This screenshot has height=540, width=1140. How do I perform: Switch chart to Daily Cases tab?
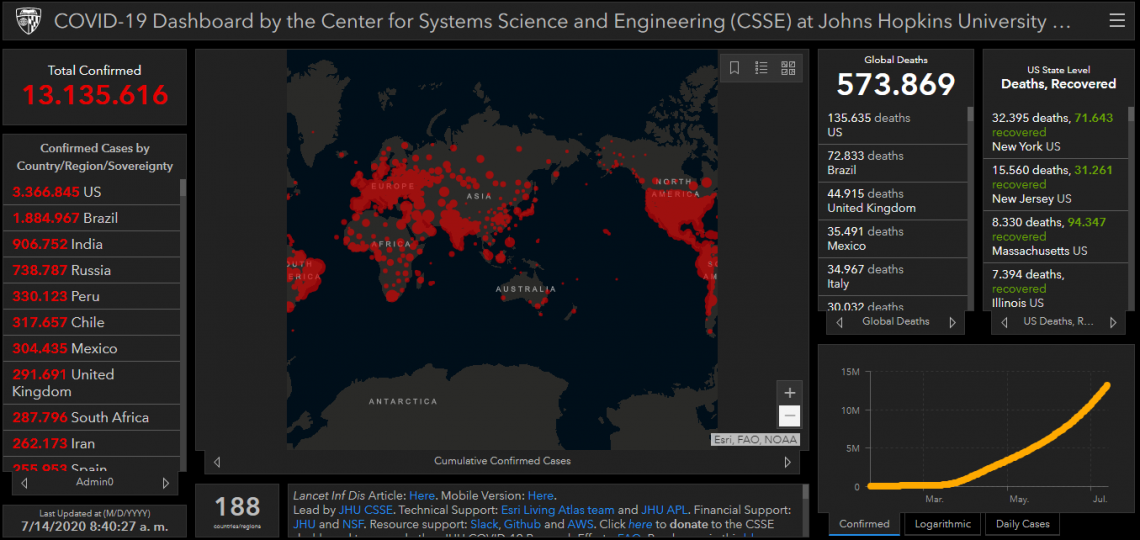(1021, 524)
